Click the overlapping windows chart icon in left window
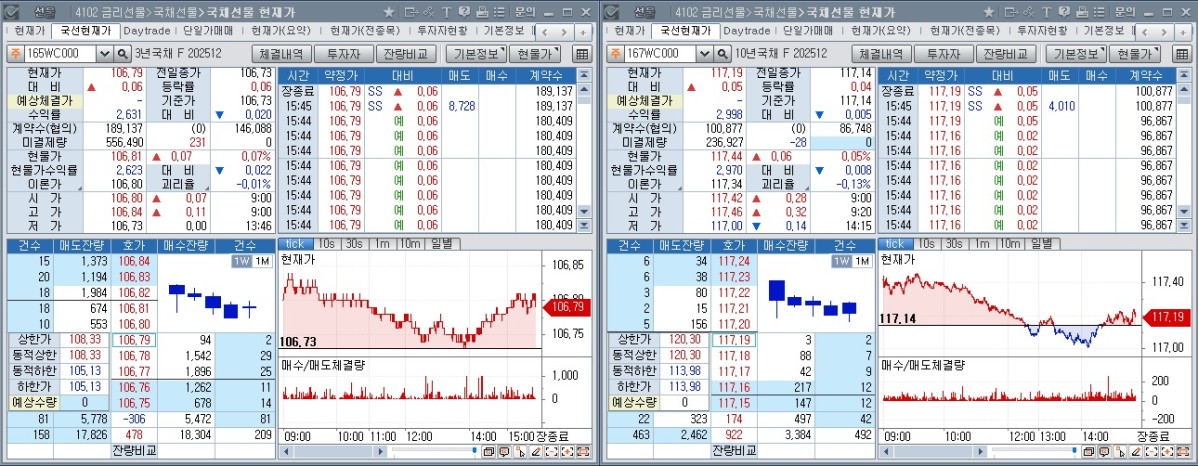1198x466 pixels. (489, 451)
